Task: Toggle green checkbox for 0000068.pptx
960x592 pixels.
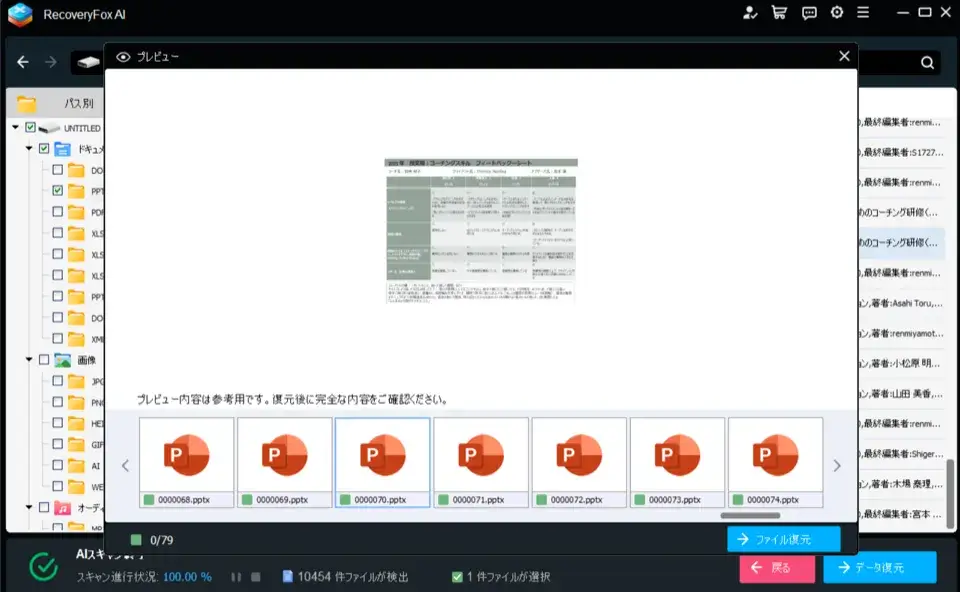Action: [x=149, y=500]
